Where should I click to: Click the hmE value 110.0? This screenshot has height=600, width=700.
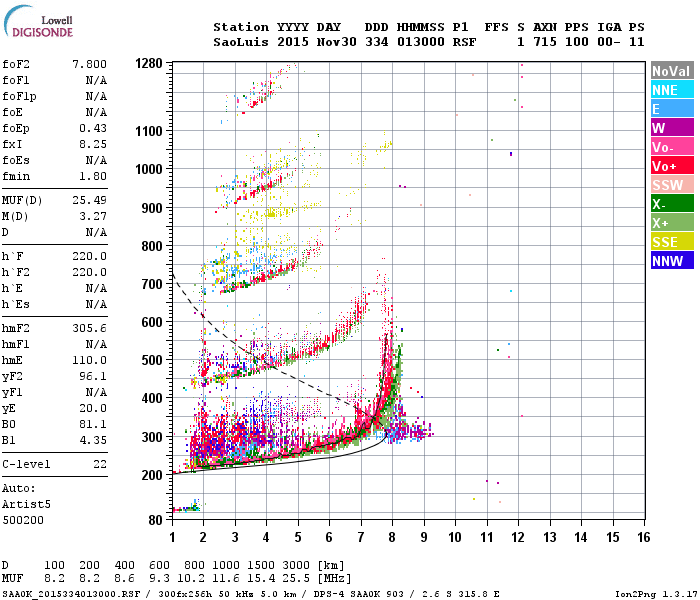tap(89, 360)
